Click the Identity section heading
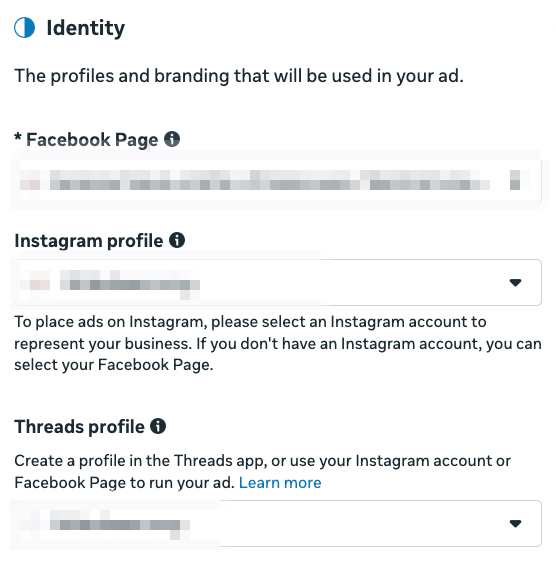Image resolution: width=556 pixels, height=572 pixels. (86, 28)
